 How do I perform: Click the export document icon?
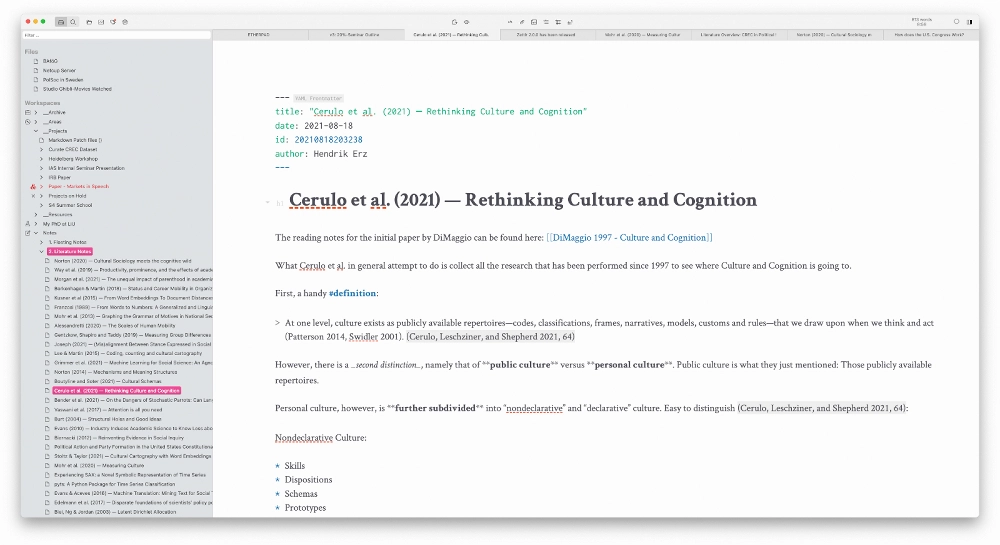click(x=454, y=22)
